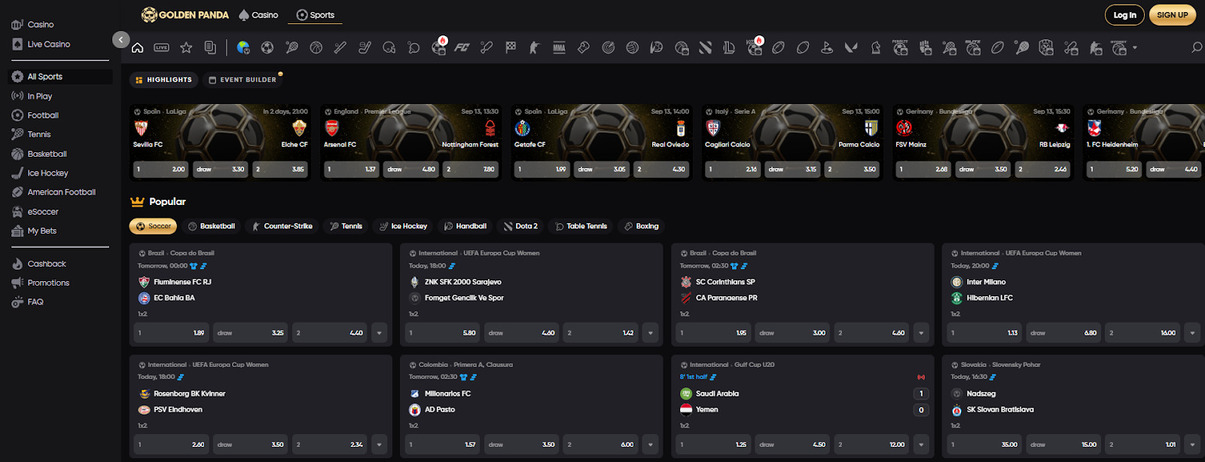Open Casino in the left sidebar
This screenshot has width=1205, height=462.
tap(41, 24)
